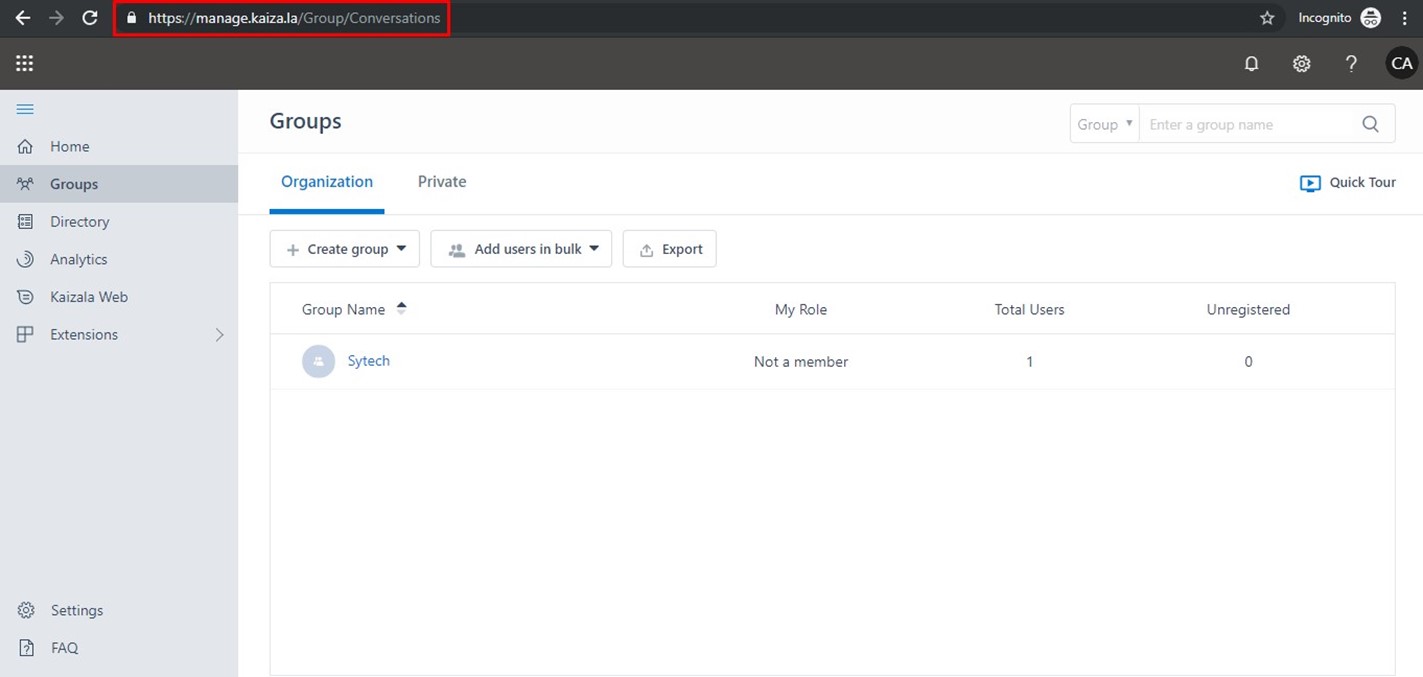Export the groups list
The width and height of the screenshot is (1423, 677).
click(x=669, y=249)
